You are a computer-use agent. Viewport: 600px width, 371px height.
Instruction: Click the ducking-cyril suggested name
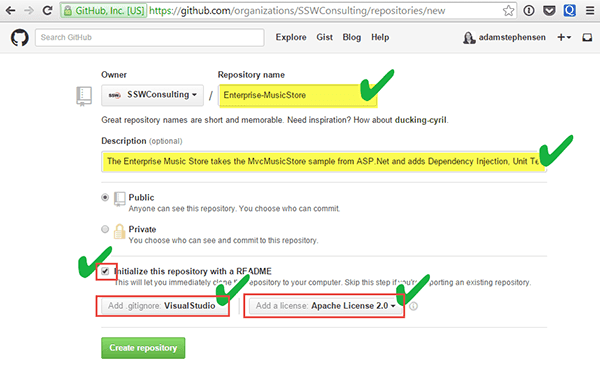(x=421, y=120)
